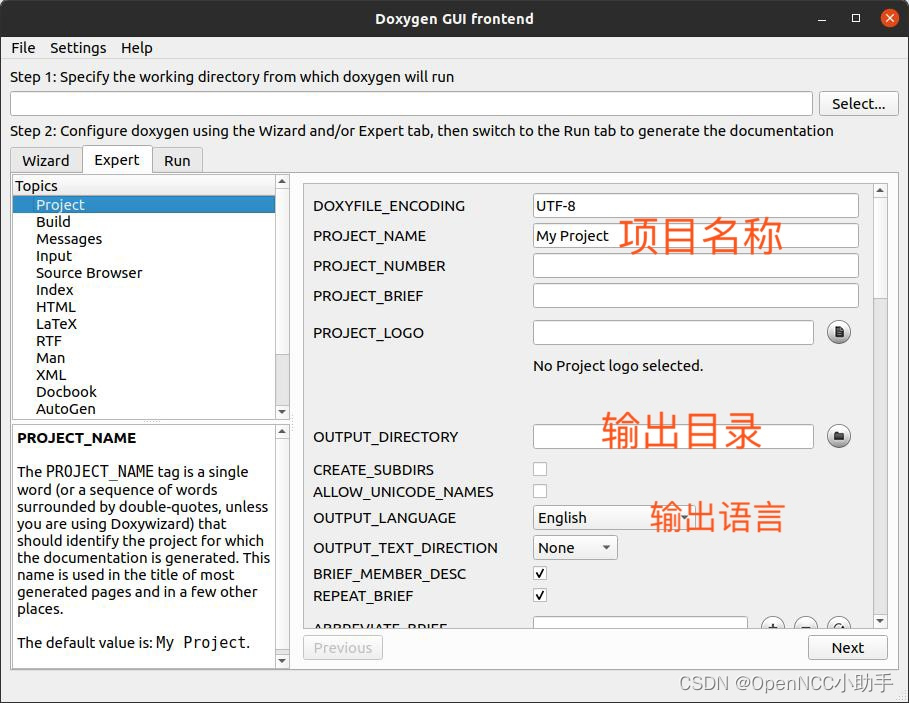Click the PROJECT_BRIEF input field
This screenshot has height=703, width=909.
point(696,296)
